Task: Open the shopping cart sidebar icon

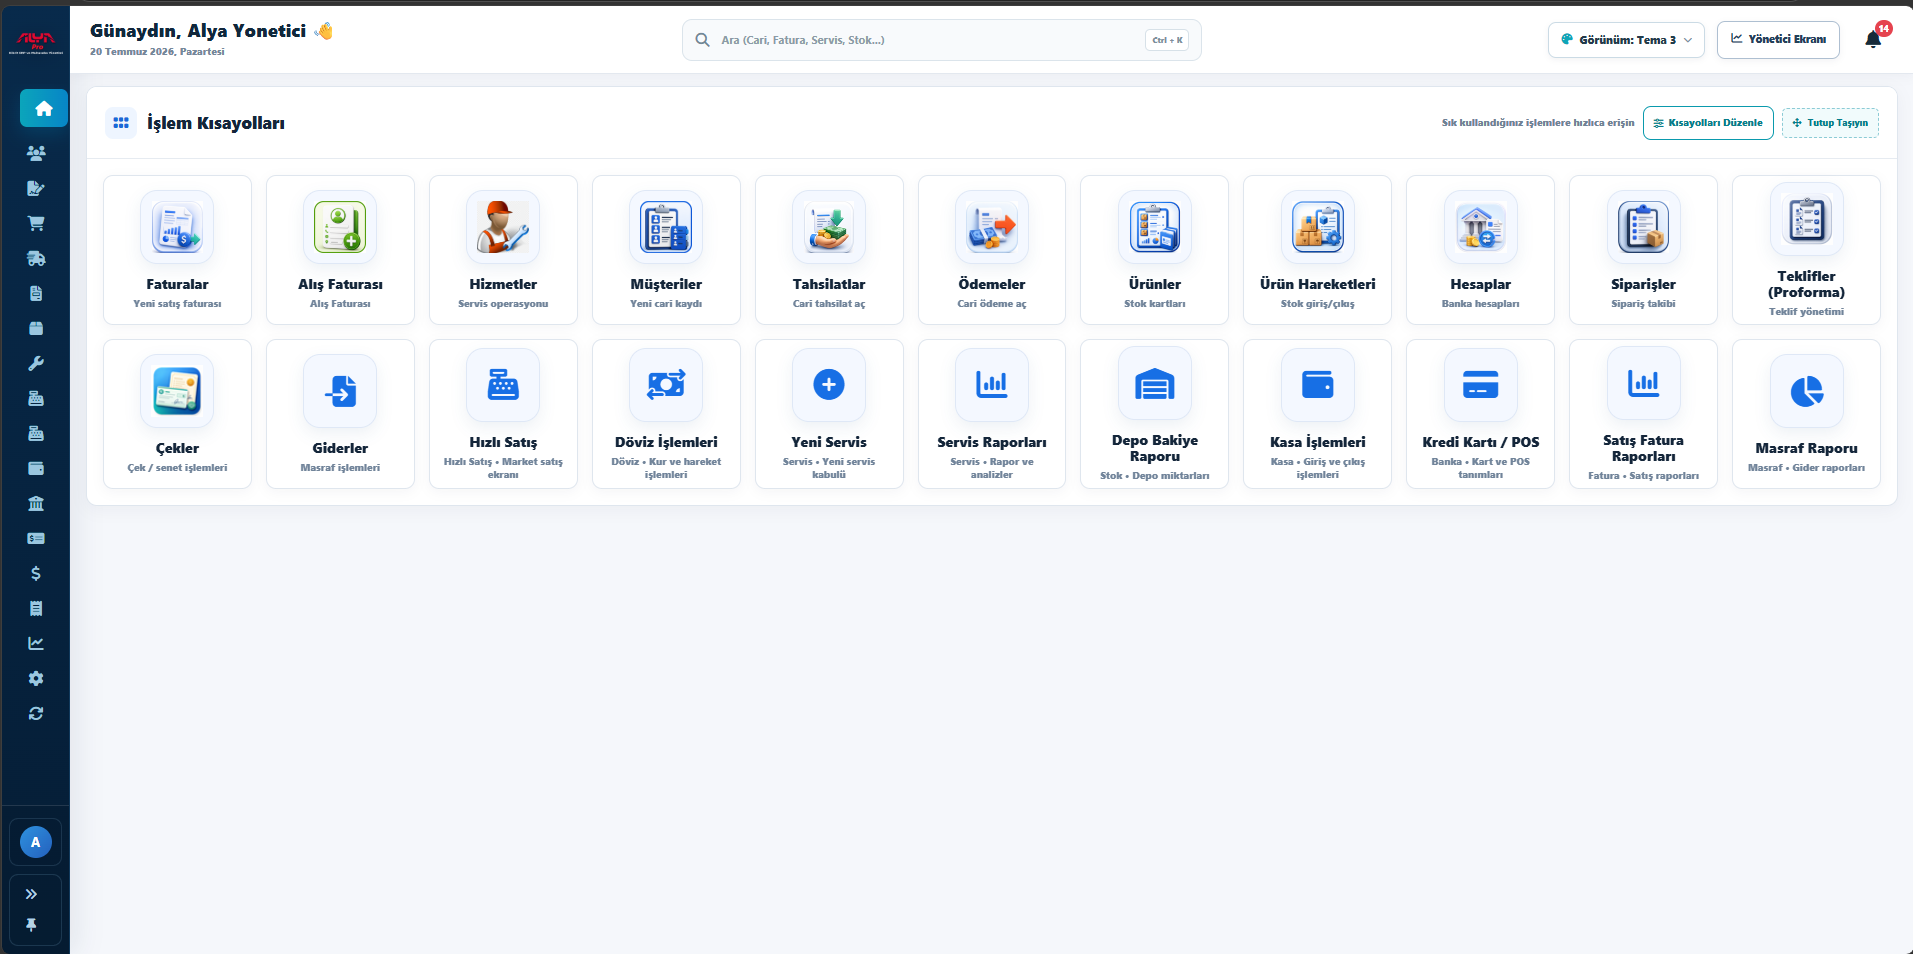Action: pos(36,223)
